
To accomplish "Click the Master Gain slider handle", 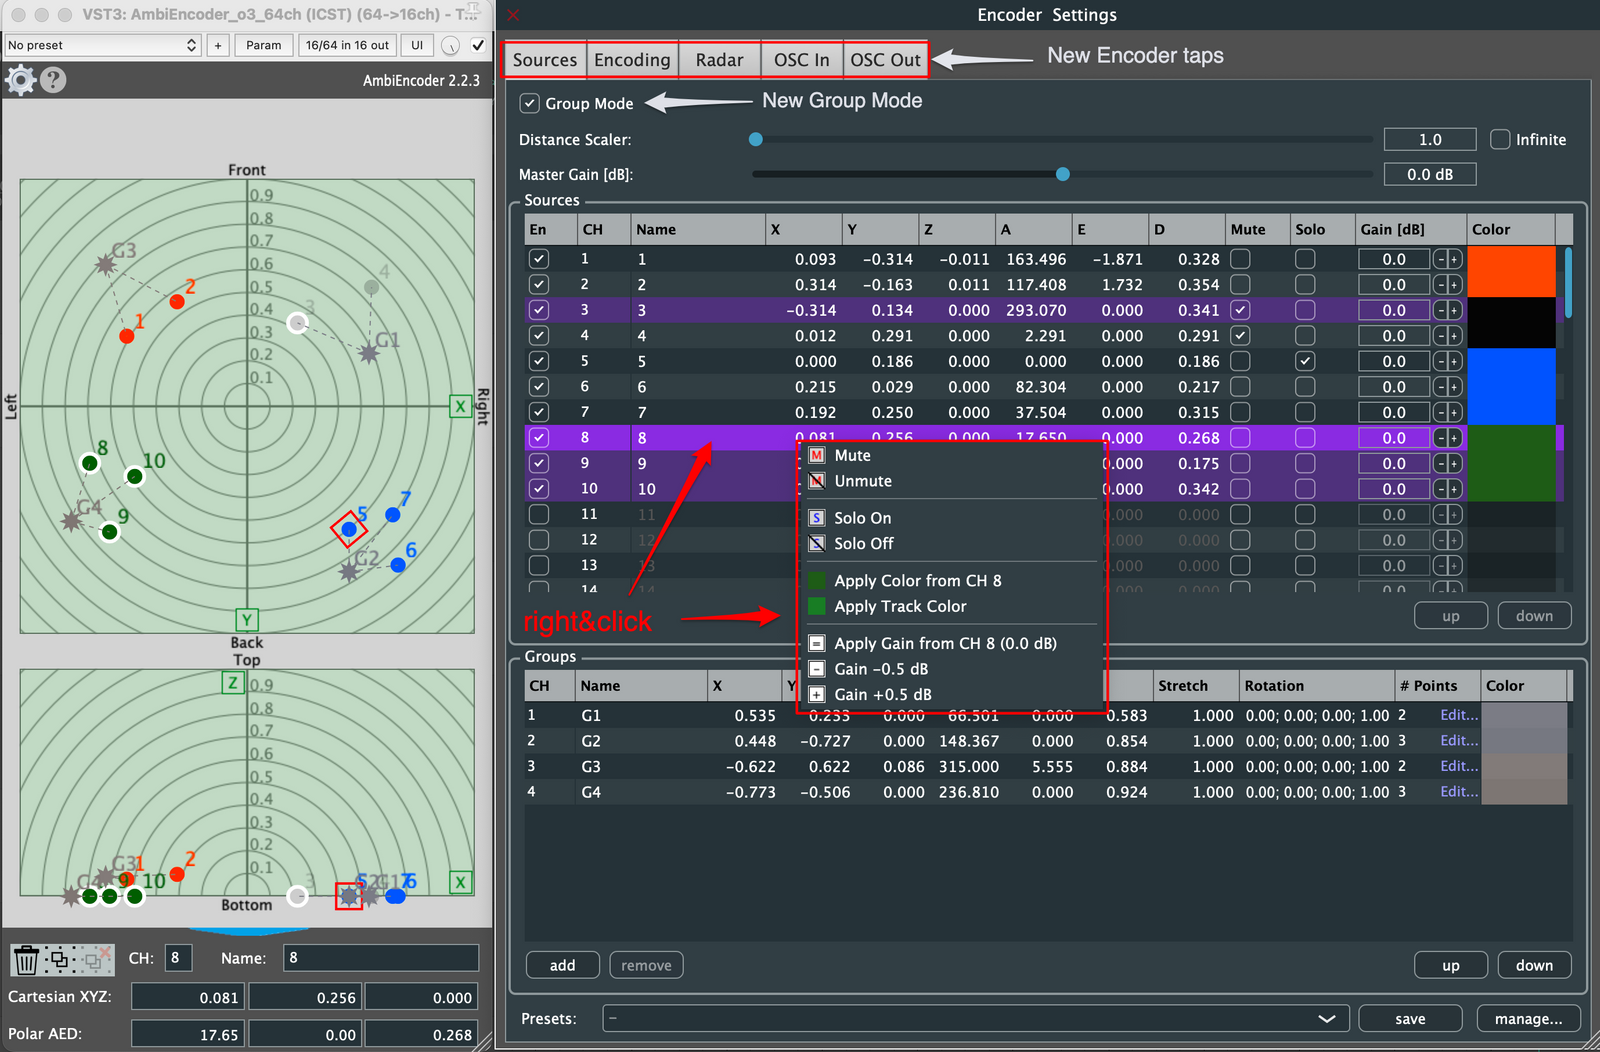I will 1063,174.
